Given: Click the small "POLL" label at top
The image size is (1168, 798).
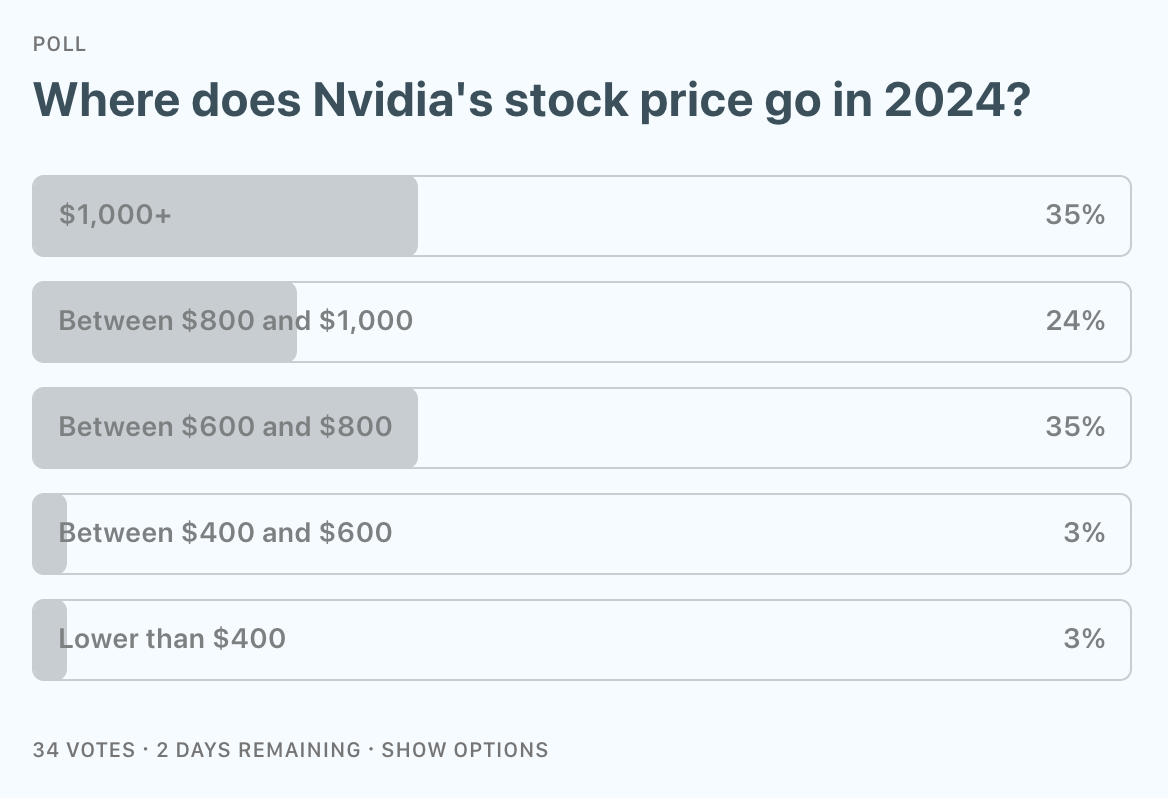Looking at the screenshot, I should tap(60, 44).
